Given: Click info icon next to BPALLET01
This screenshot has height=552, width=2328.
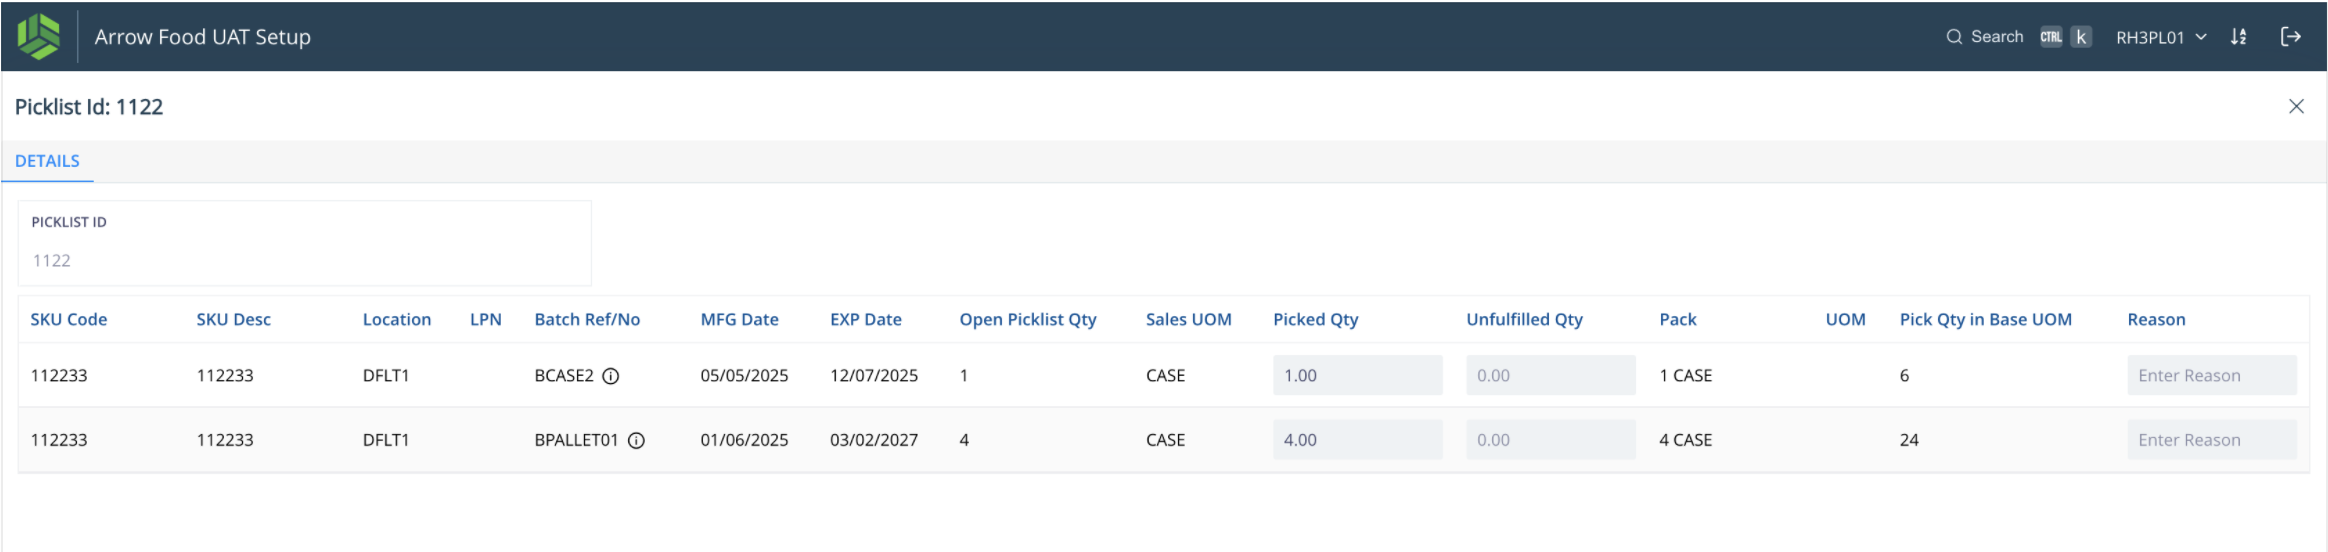Looking at the screenshot, I should coord(636,440).
